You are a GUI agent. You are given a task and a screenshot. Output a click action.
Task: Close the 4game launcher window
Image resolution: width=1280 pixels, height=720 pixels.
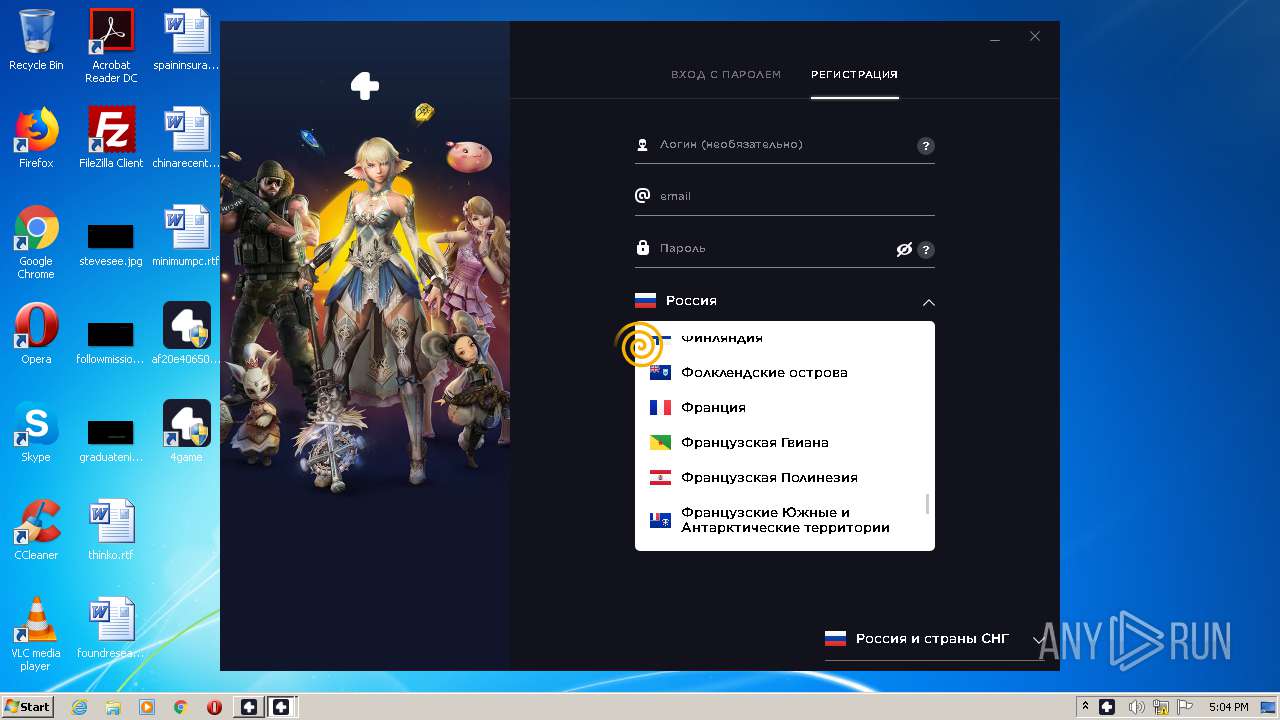tap(1035, 37)
